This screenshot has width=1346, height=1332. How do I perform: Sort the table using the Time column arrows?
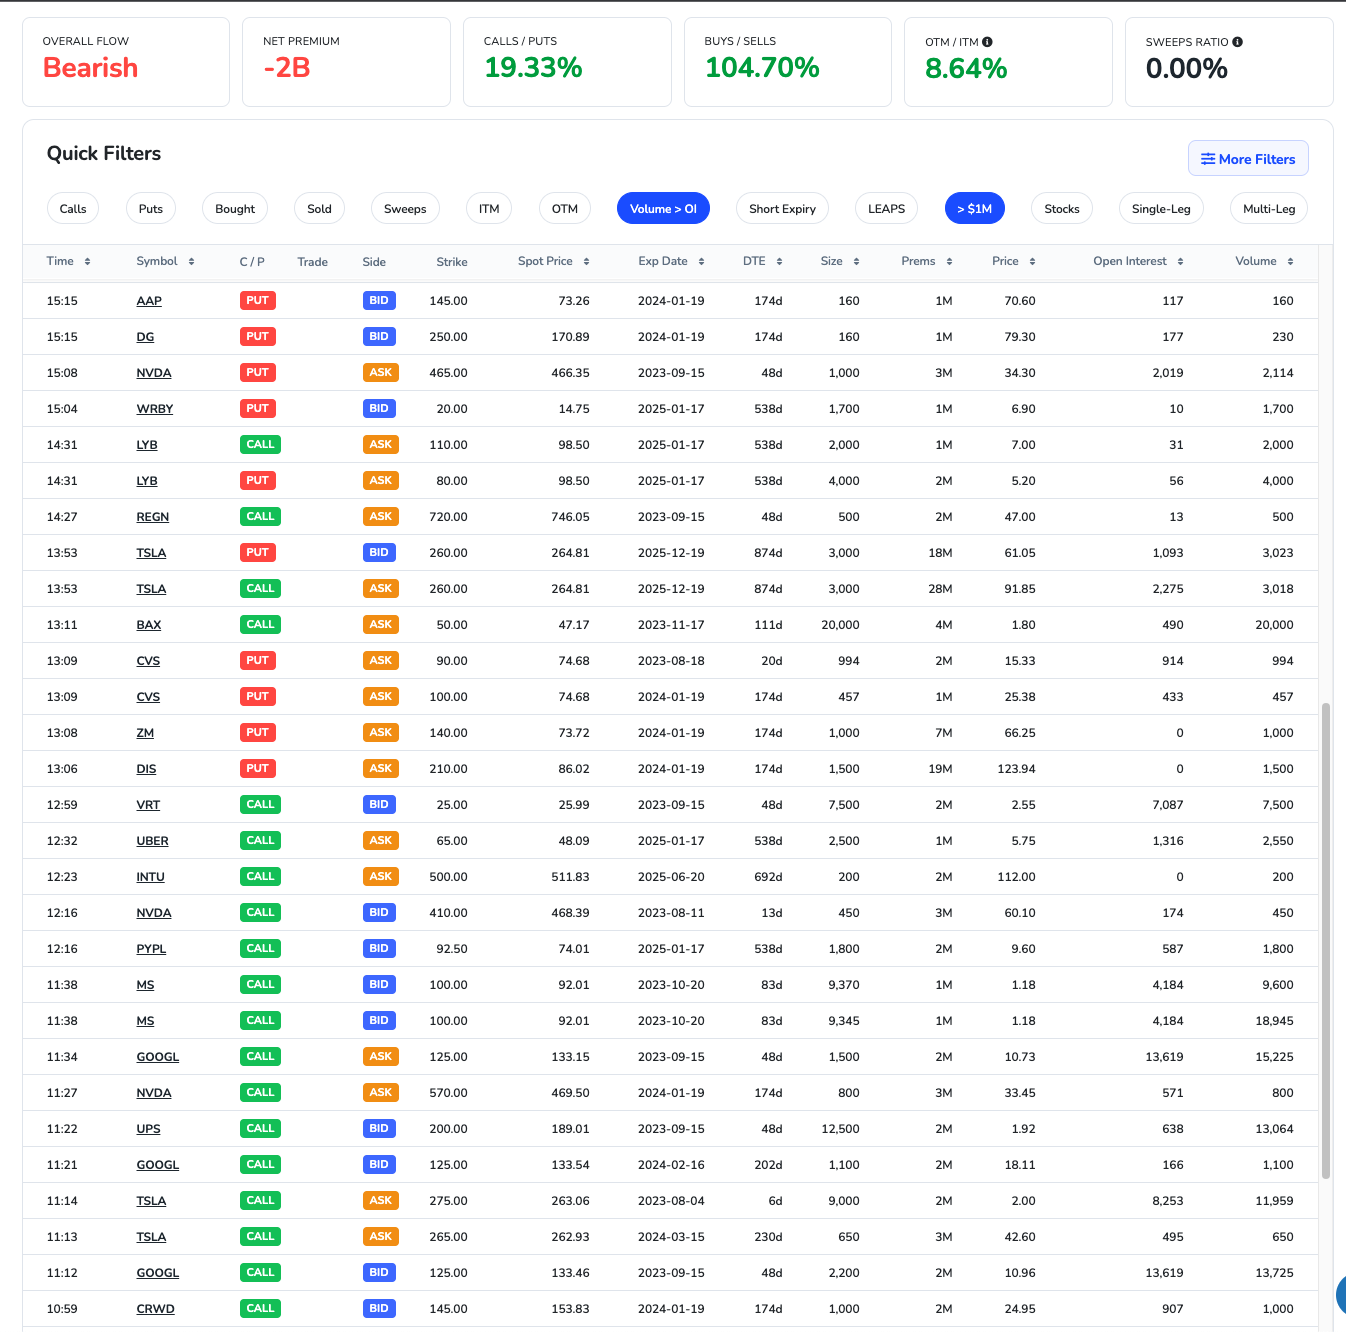(89, 261)
